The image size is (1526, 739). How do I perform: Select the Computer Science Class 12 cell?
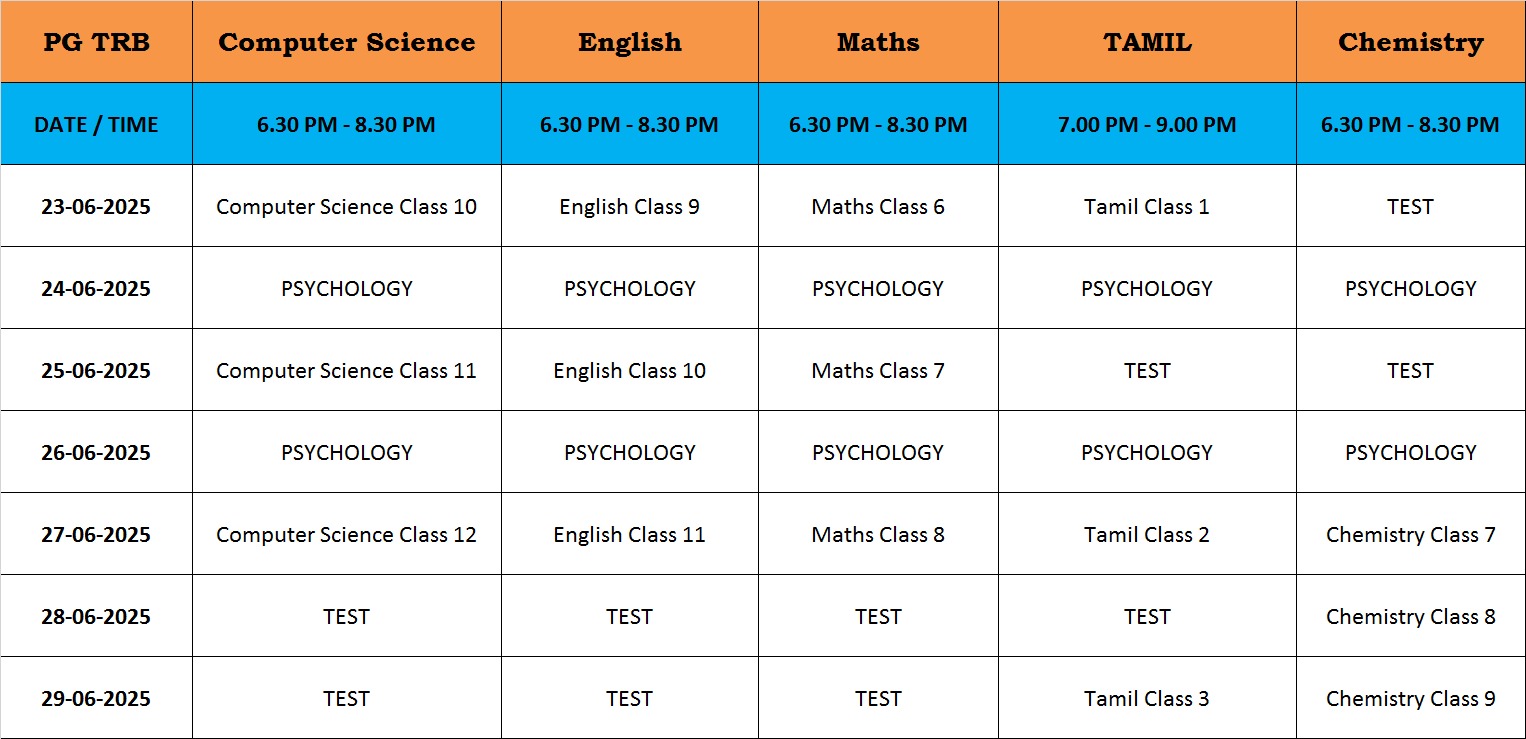pyautogui.click(x=347, y=534)
